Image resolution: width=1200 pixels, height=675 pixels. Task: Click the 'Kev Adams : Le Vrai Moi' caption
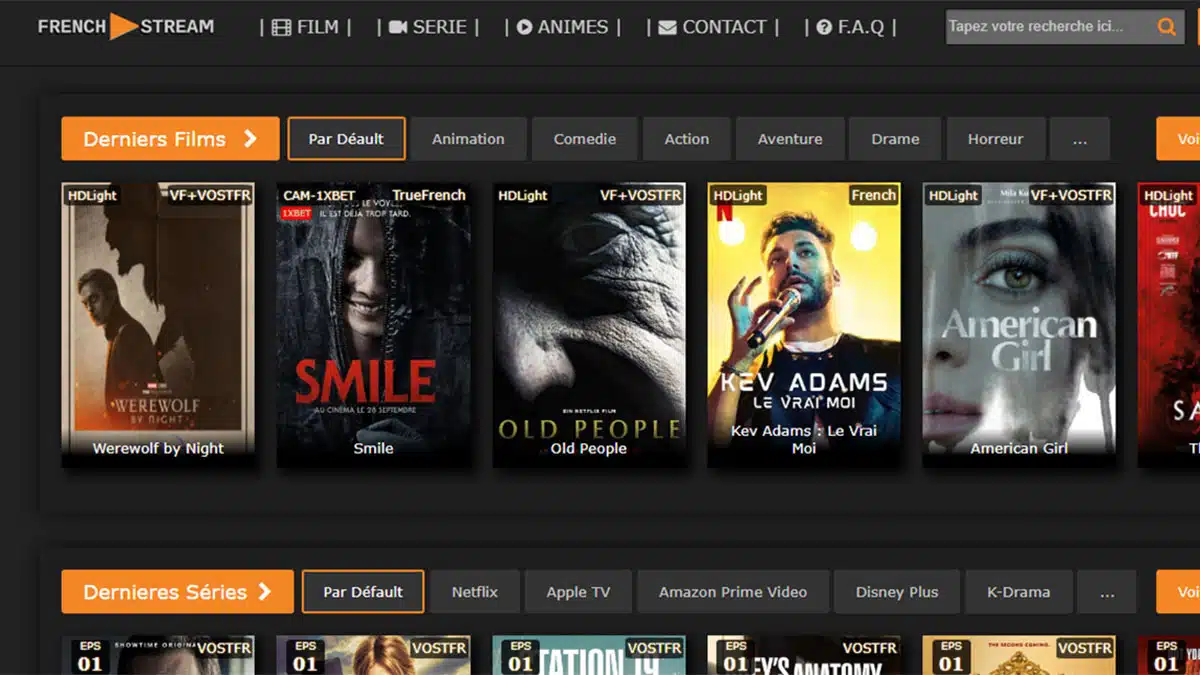804,439
